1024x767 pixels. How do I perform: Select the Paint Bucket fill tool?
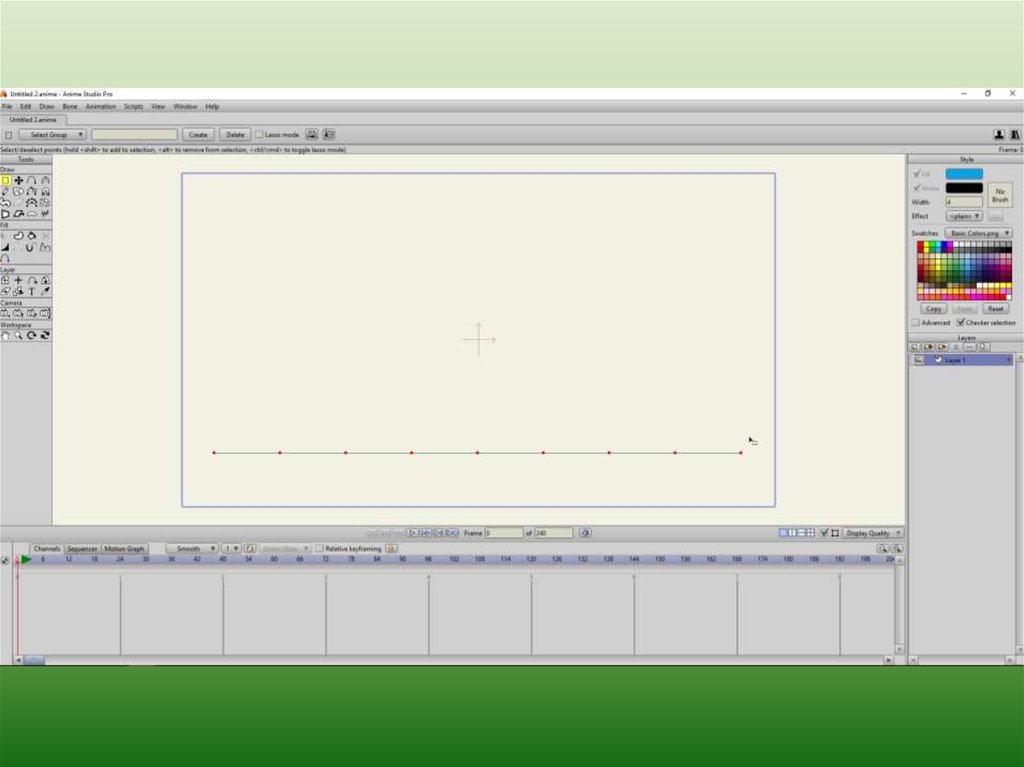[x=32, y=236]
